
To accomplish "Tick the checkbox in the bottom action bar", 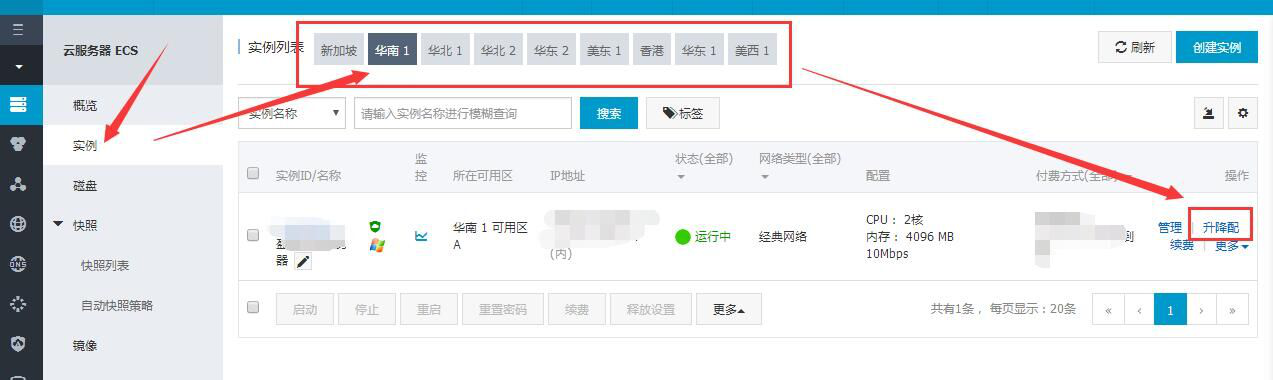I will click(253, 307).
